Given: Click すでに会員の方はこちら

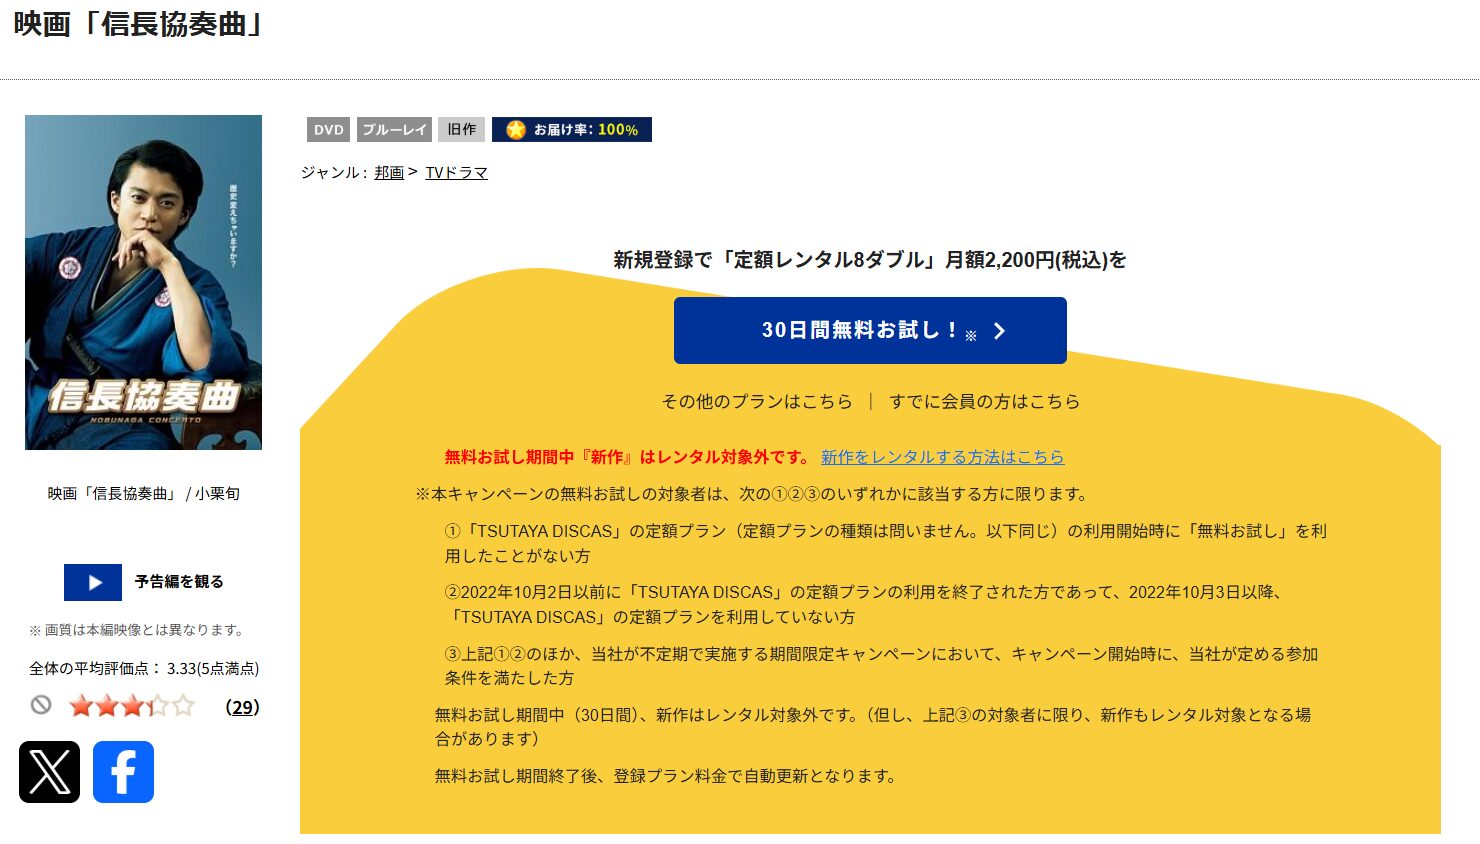Looking at the screenshot, I should point(984,401).
